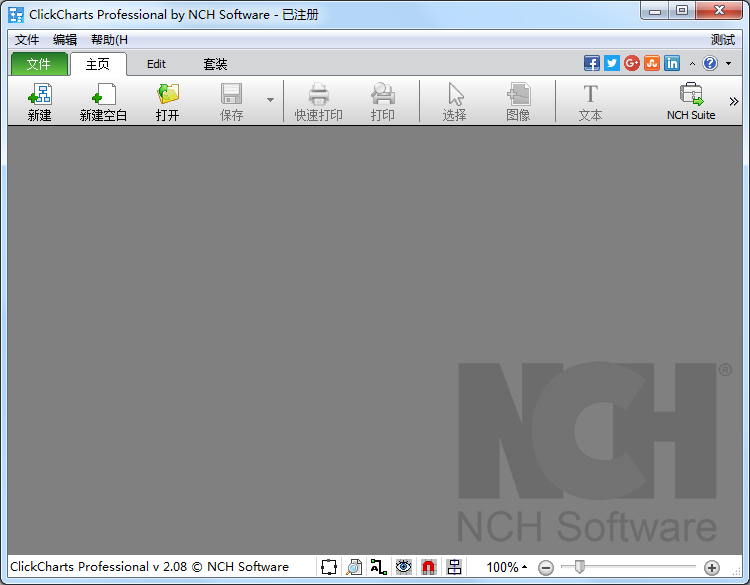Image resolution: width=750 pixels, height=585 pixels.
Task: Click the zoom slider handle
Action: [x=580, y=567]
